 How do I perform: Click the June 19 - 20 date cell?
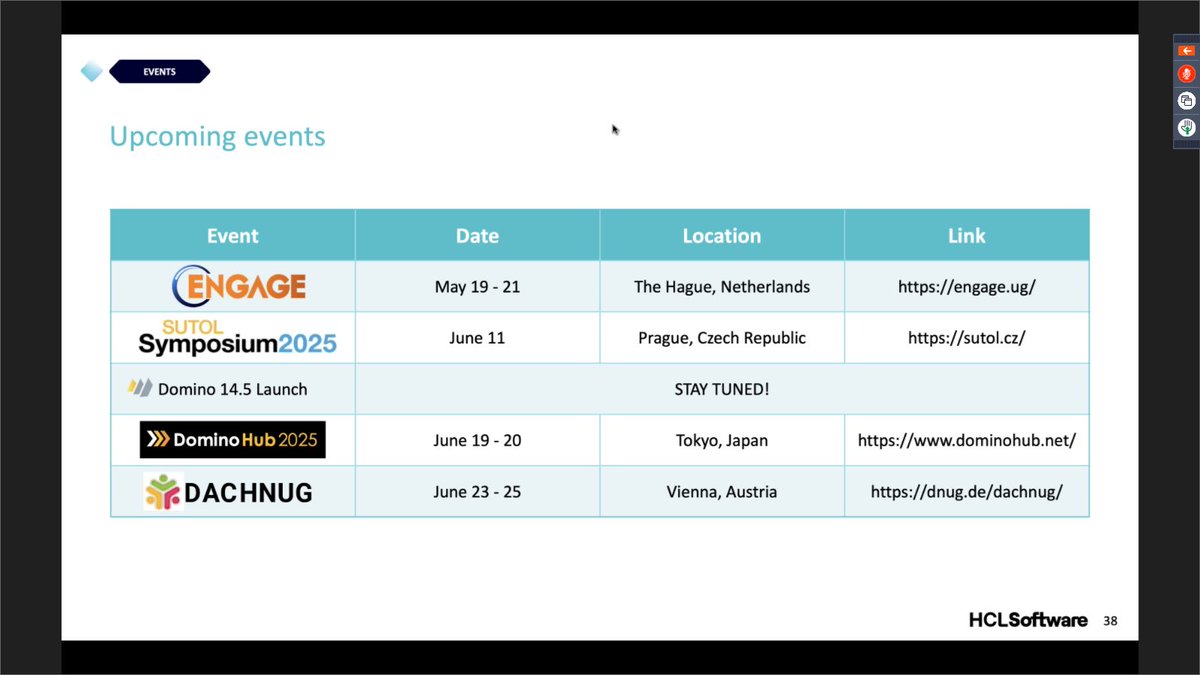(477, 440)
